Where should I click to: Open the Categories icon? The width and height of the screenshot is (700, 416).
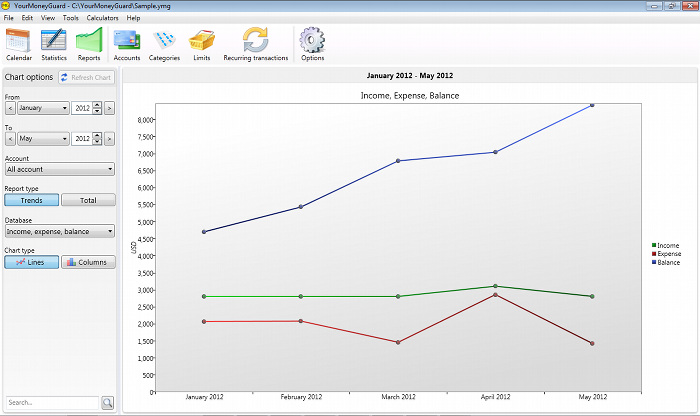(164, 44)
